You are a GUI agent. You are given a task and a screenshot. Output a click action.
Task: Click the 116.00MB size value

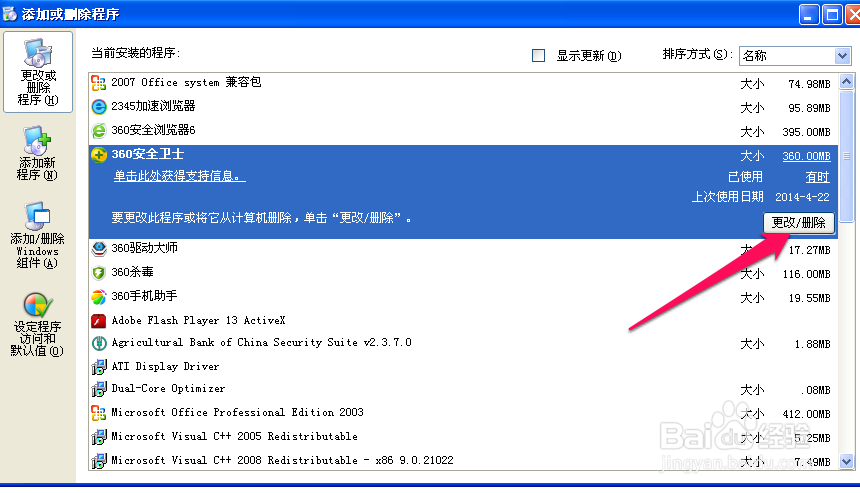pos(806,274)
